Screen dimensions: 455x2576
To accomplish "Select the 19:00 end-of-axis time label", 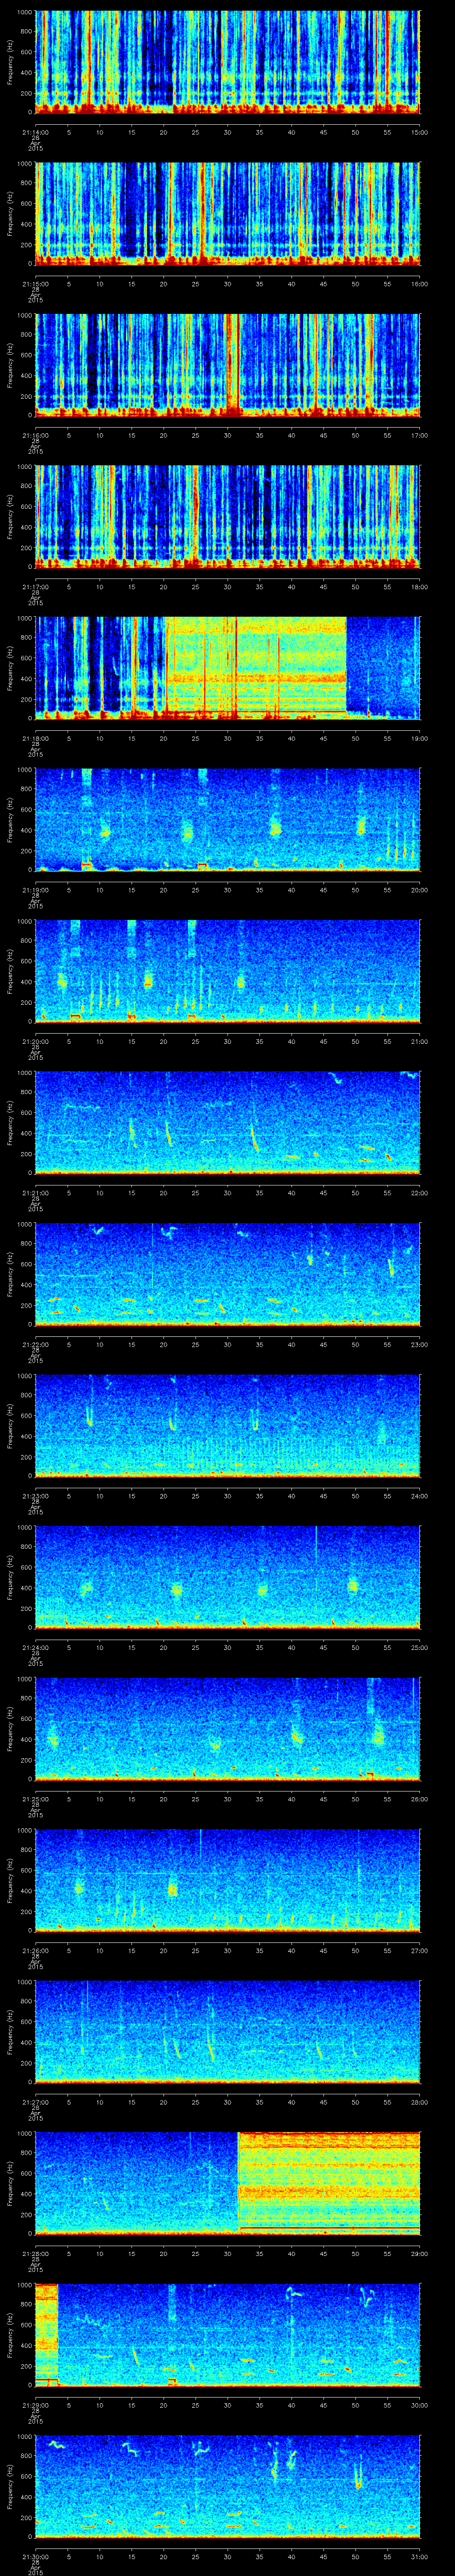I will click(x=419, y=738).
